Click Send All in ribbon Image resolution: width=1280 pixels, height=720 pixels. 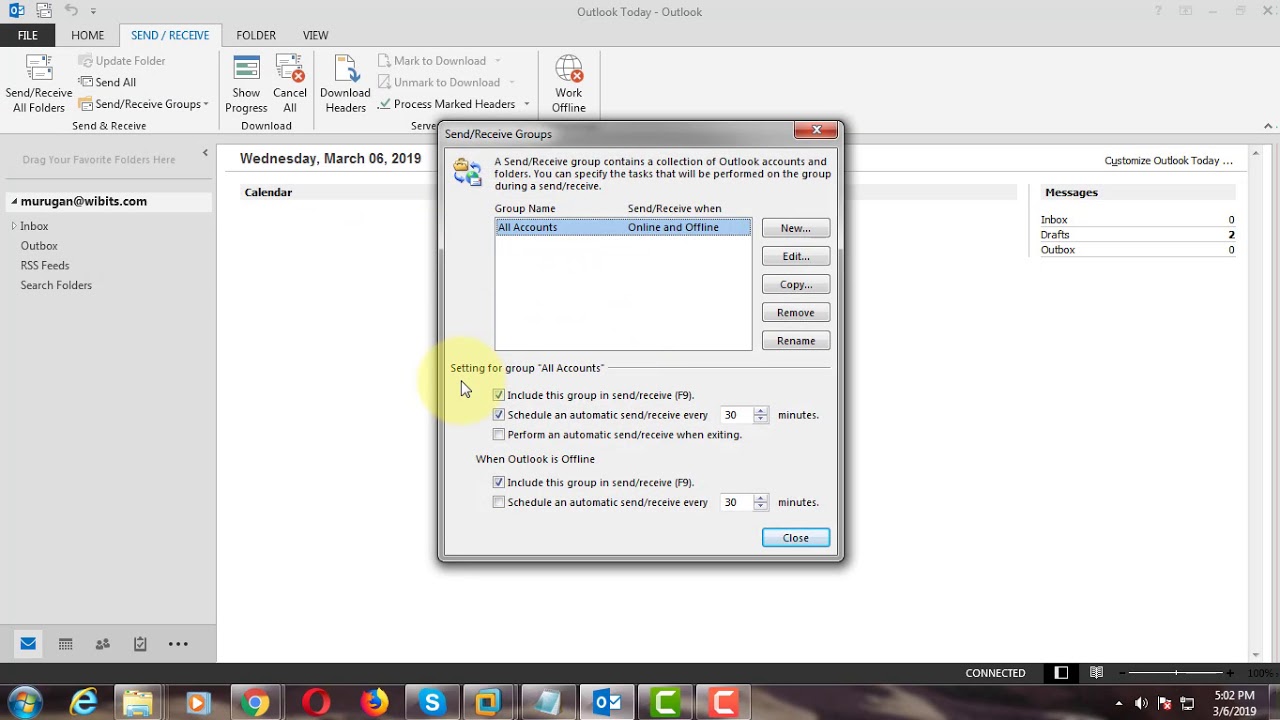[x=106, y=82]
